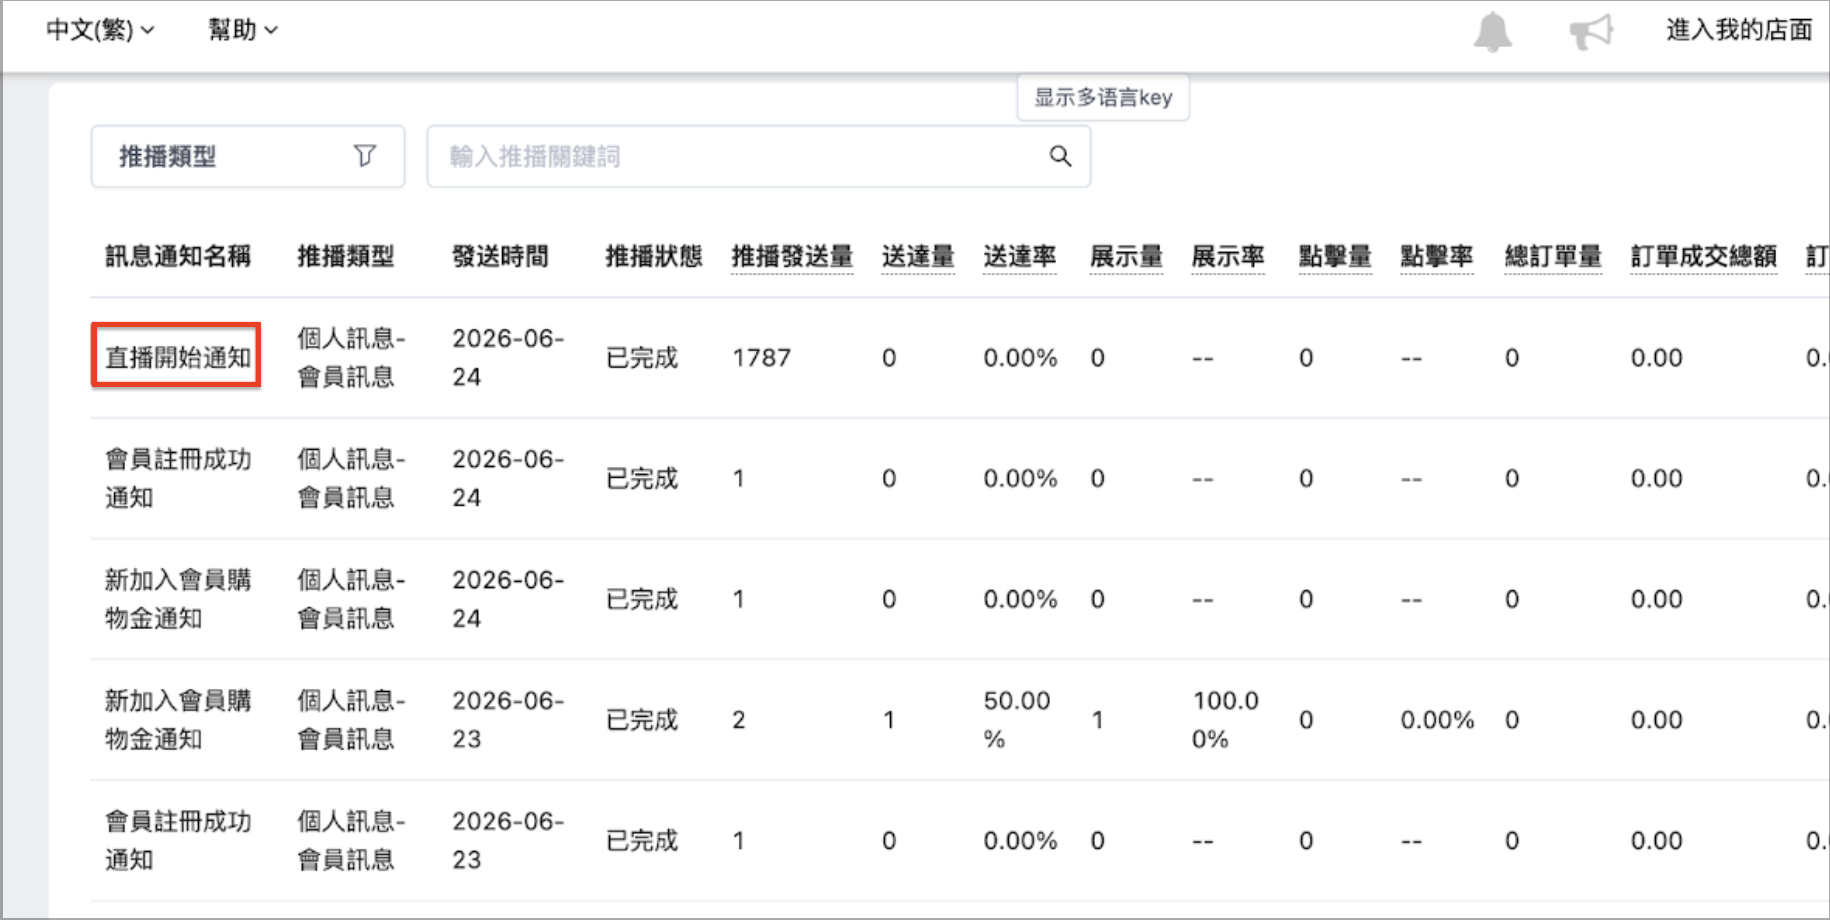Viewport: 1830px width, 920px height.
Task: Click the 訊息通知名稱 column header
Action: pyautogui.click(x=178, y=257)
